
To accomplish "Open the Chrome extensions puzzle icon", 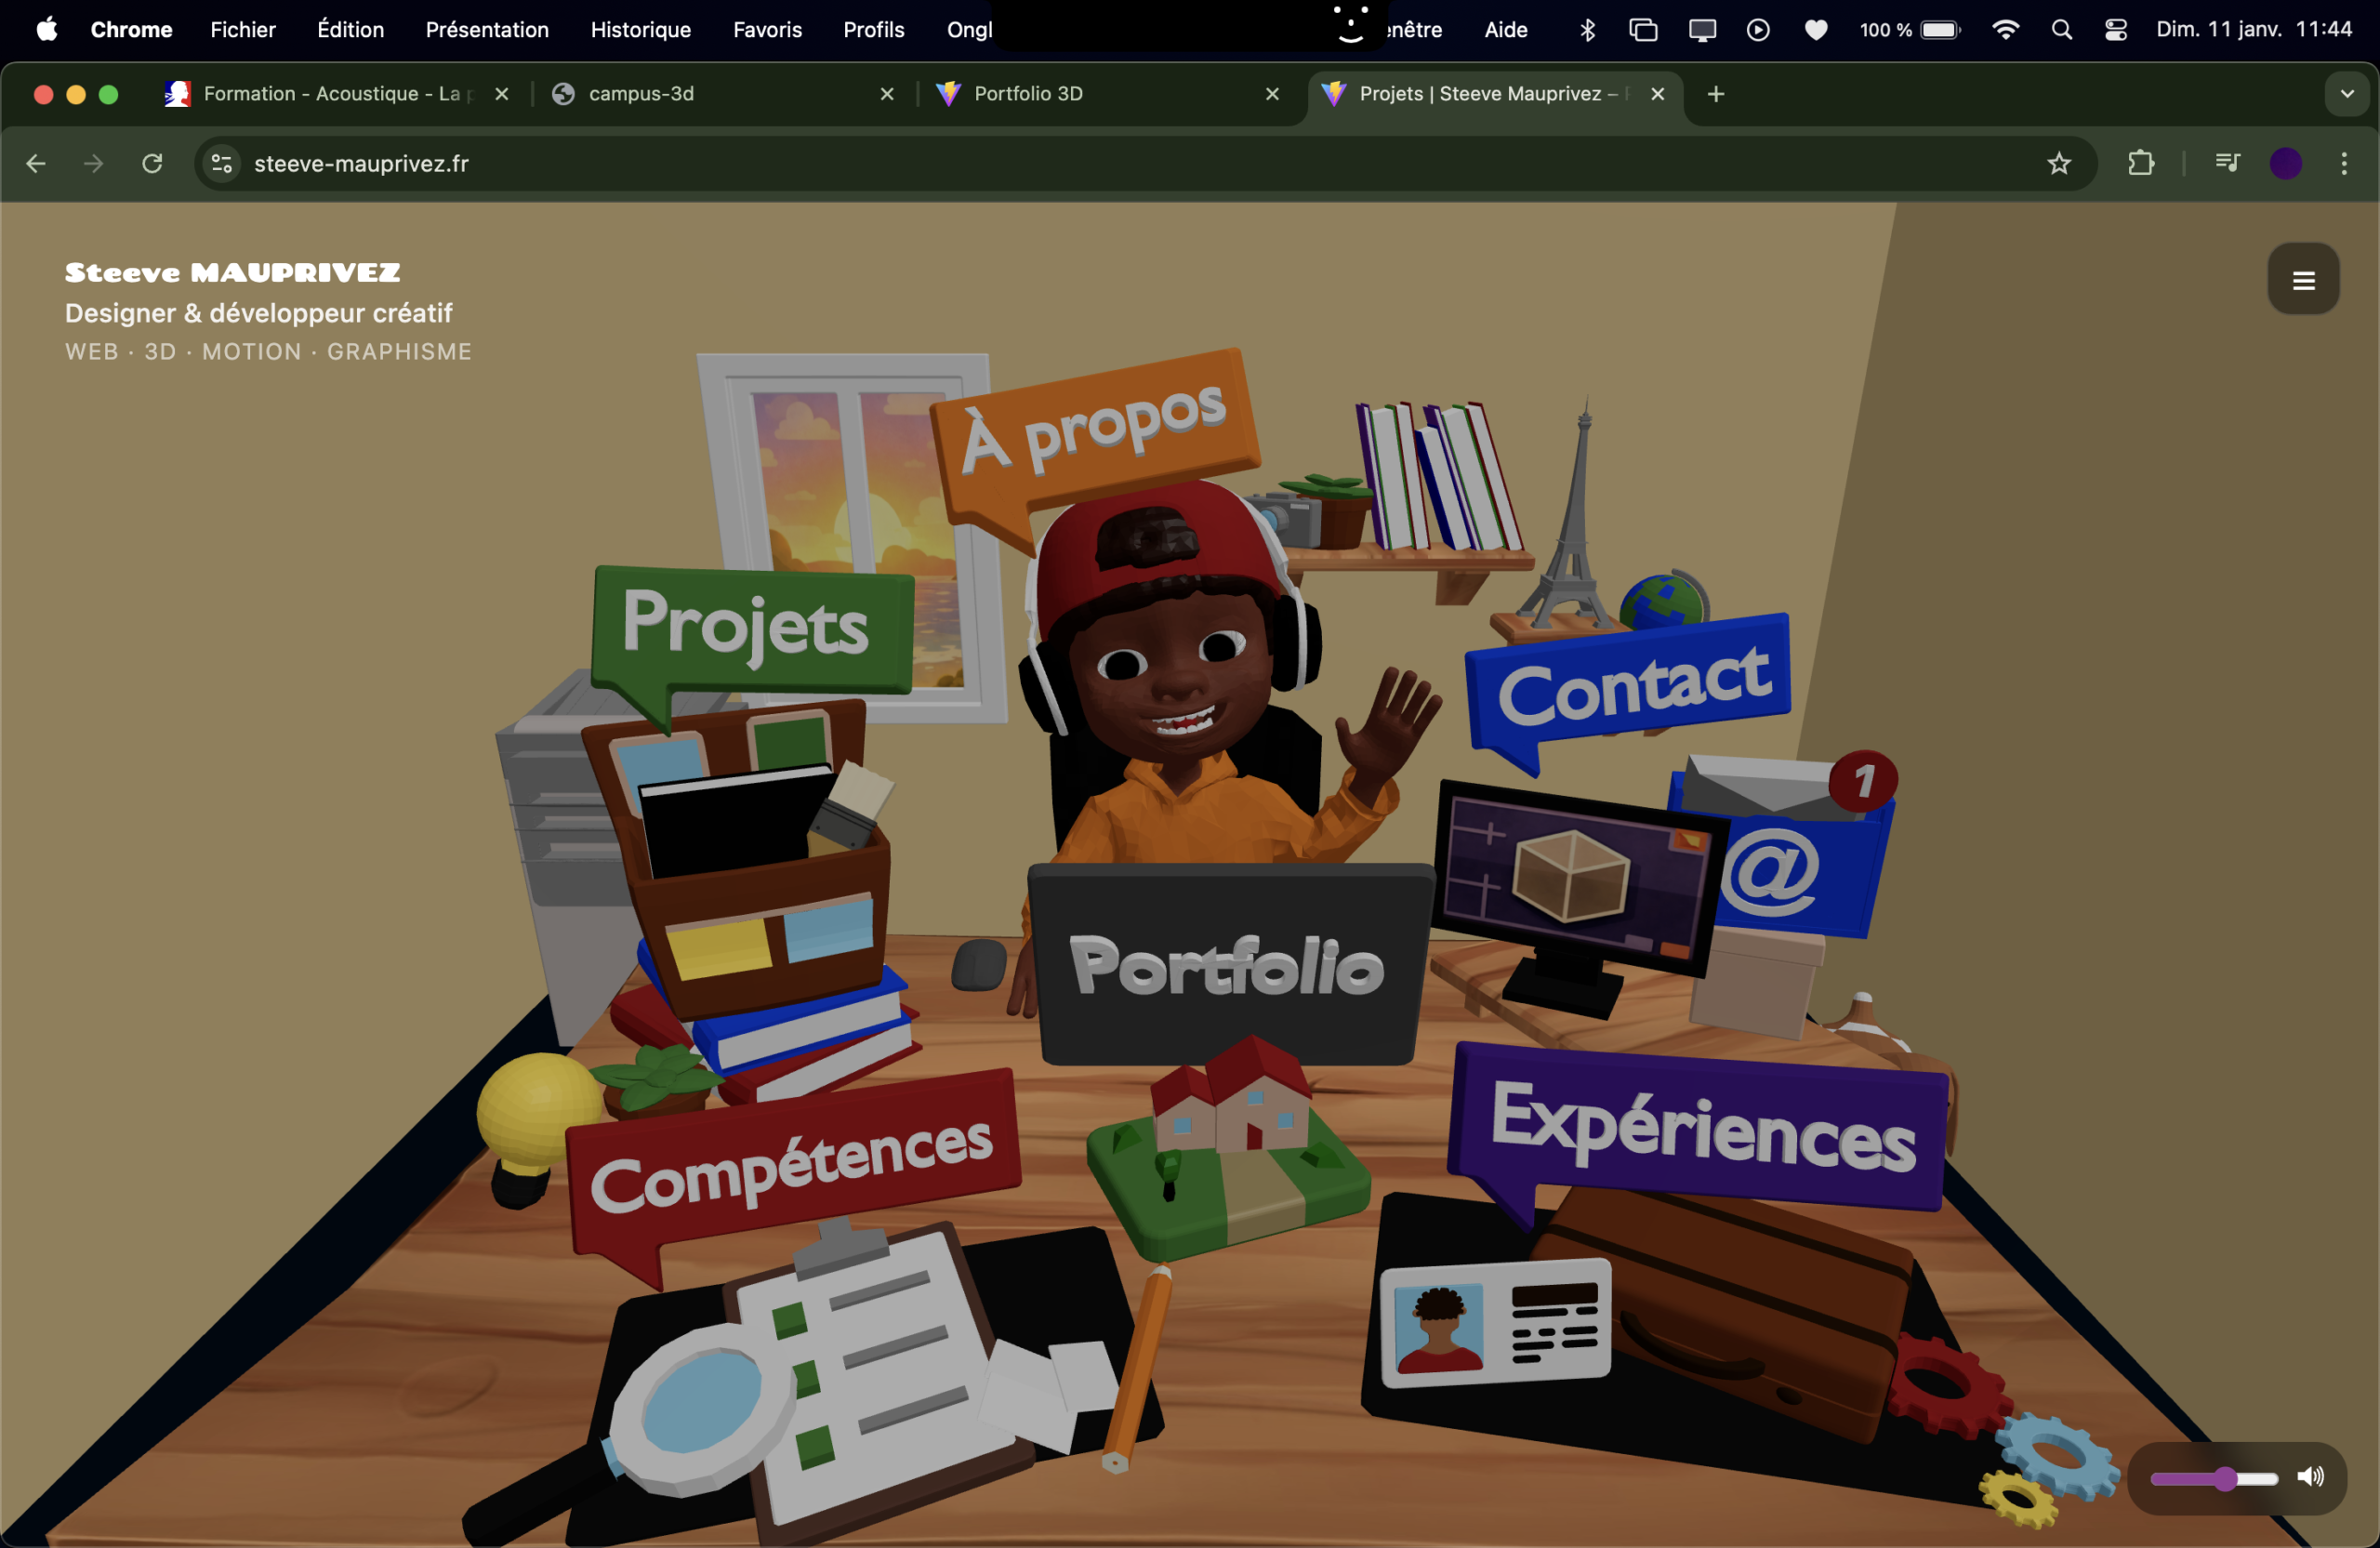I will pos(2140,163).
